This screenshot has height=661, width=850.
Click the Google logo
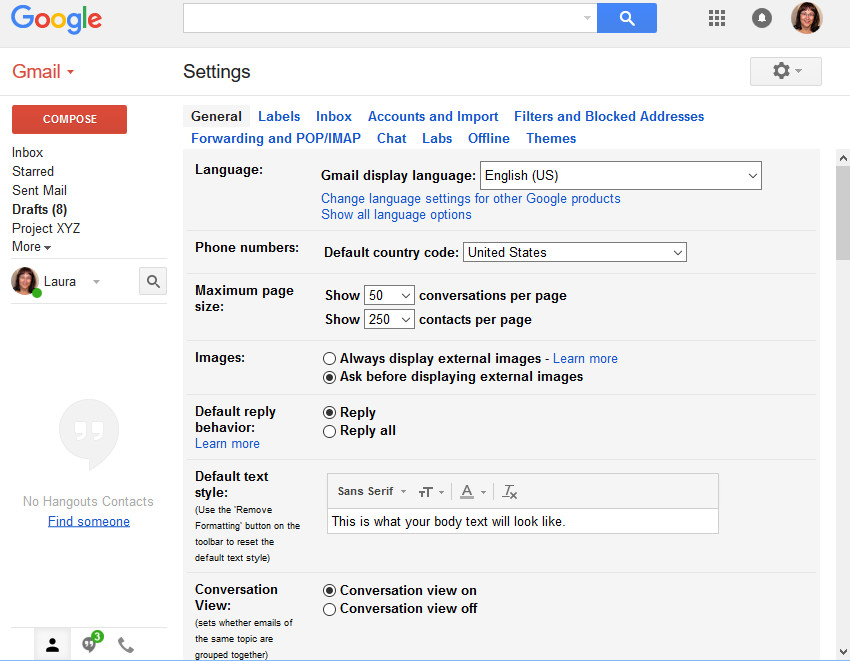[x=56, y=19]
